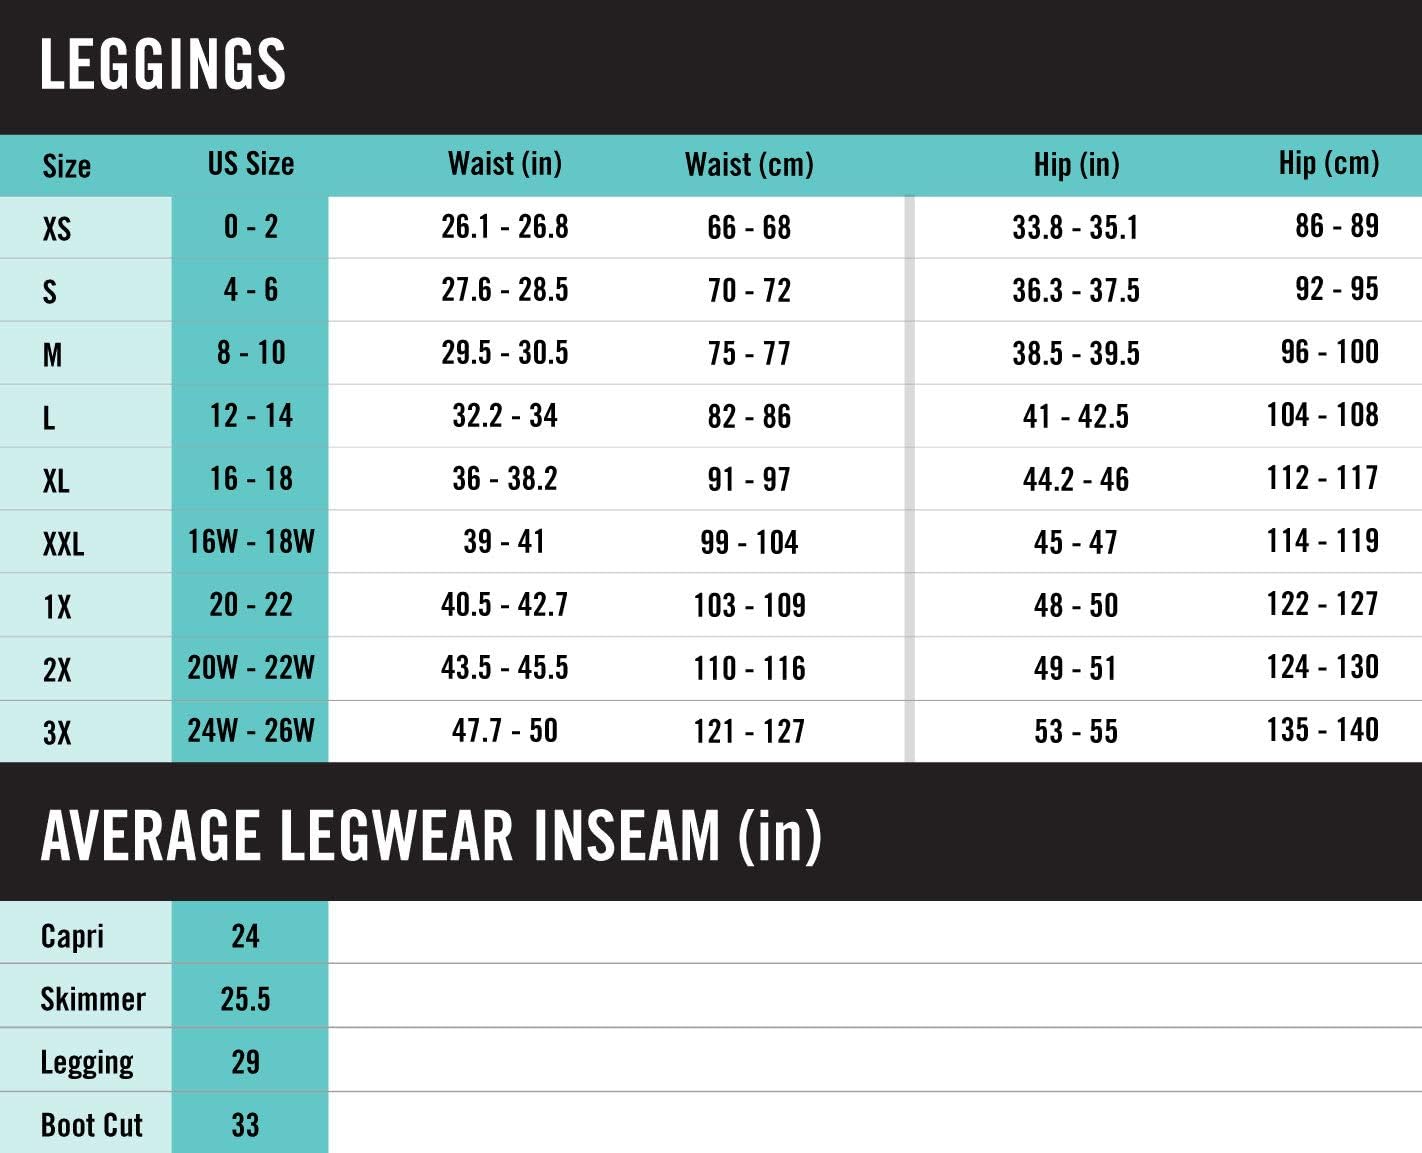Click the waist cm value 121 - 127
The width and height of the screenshot is (1422, 1153).
(749, 732)
